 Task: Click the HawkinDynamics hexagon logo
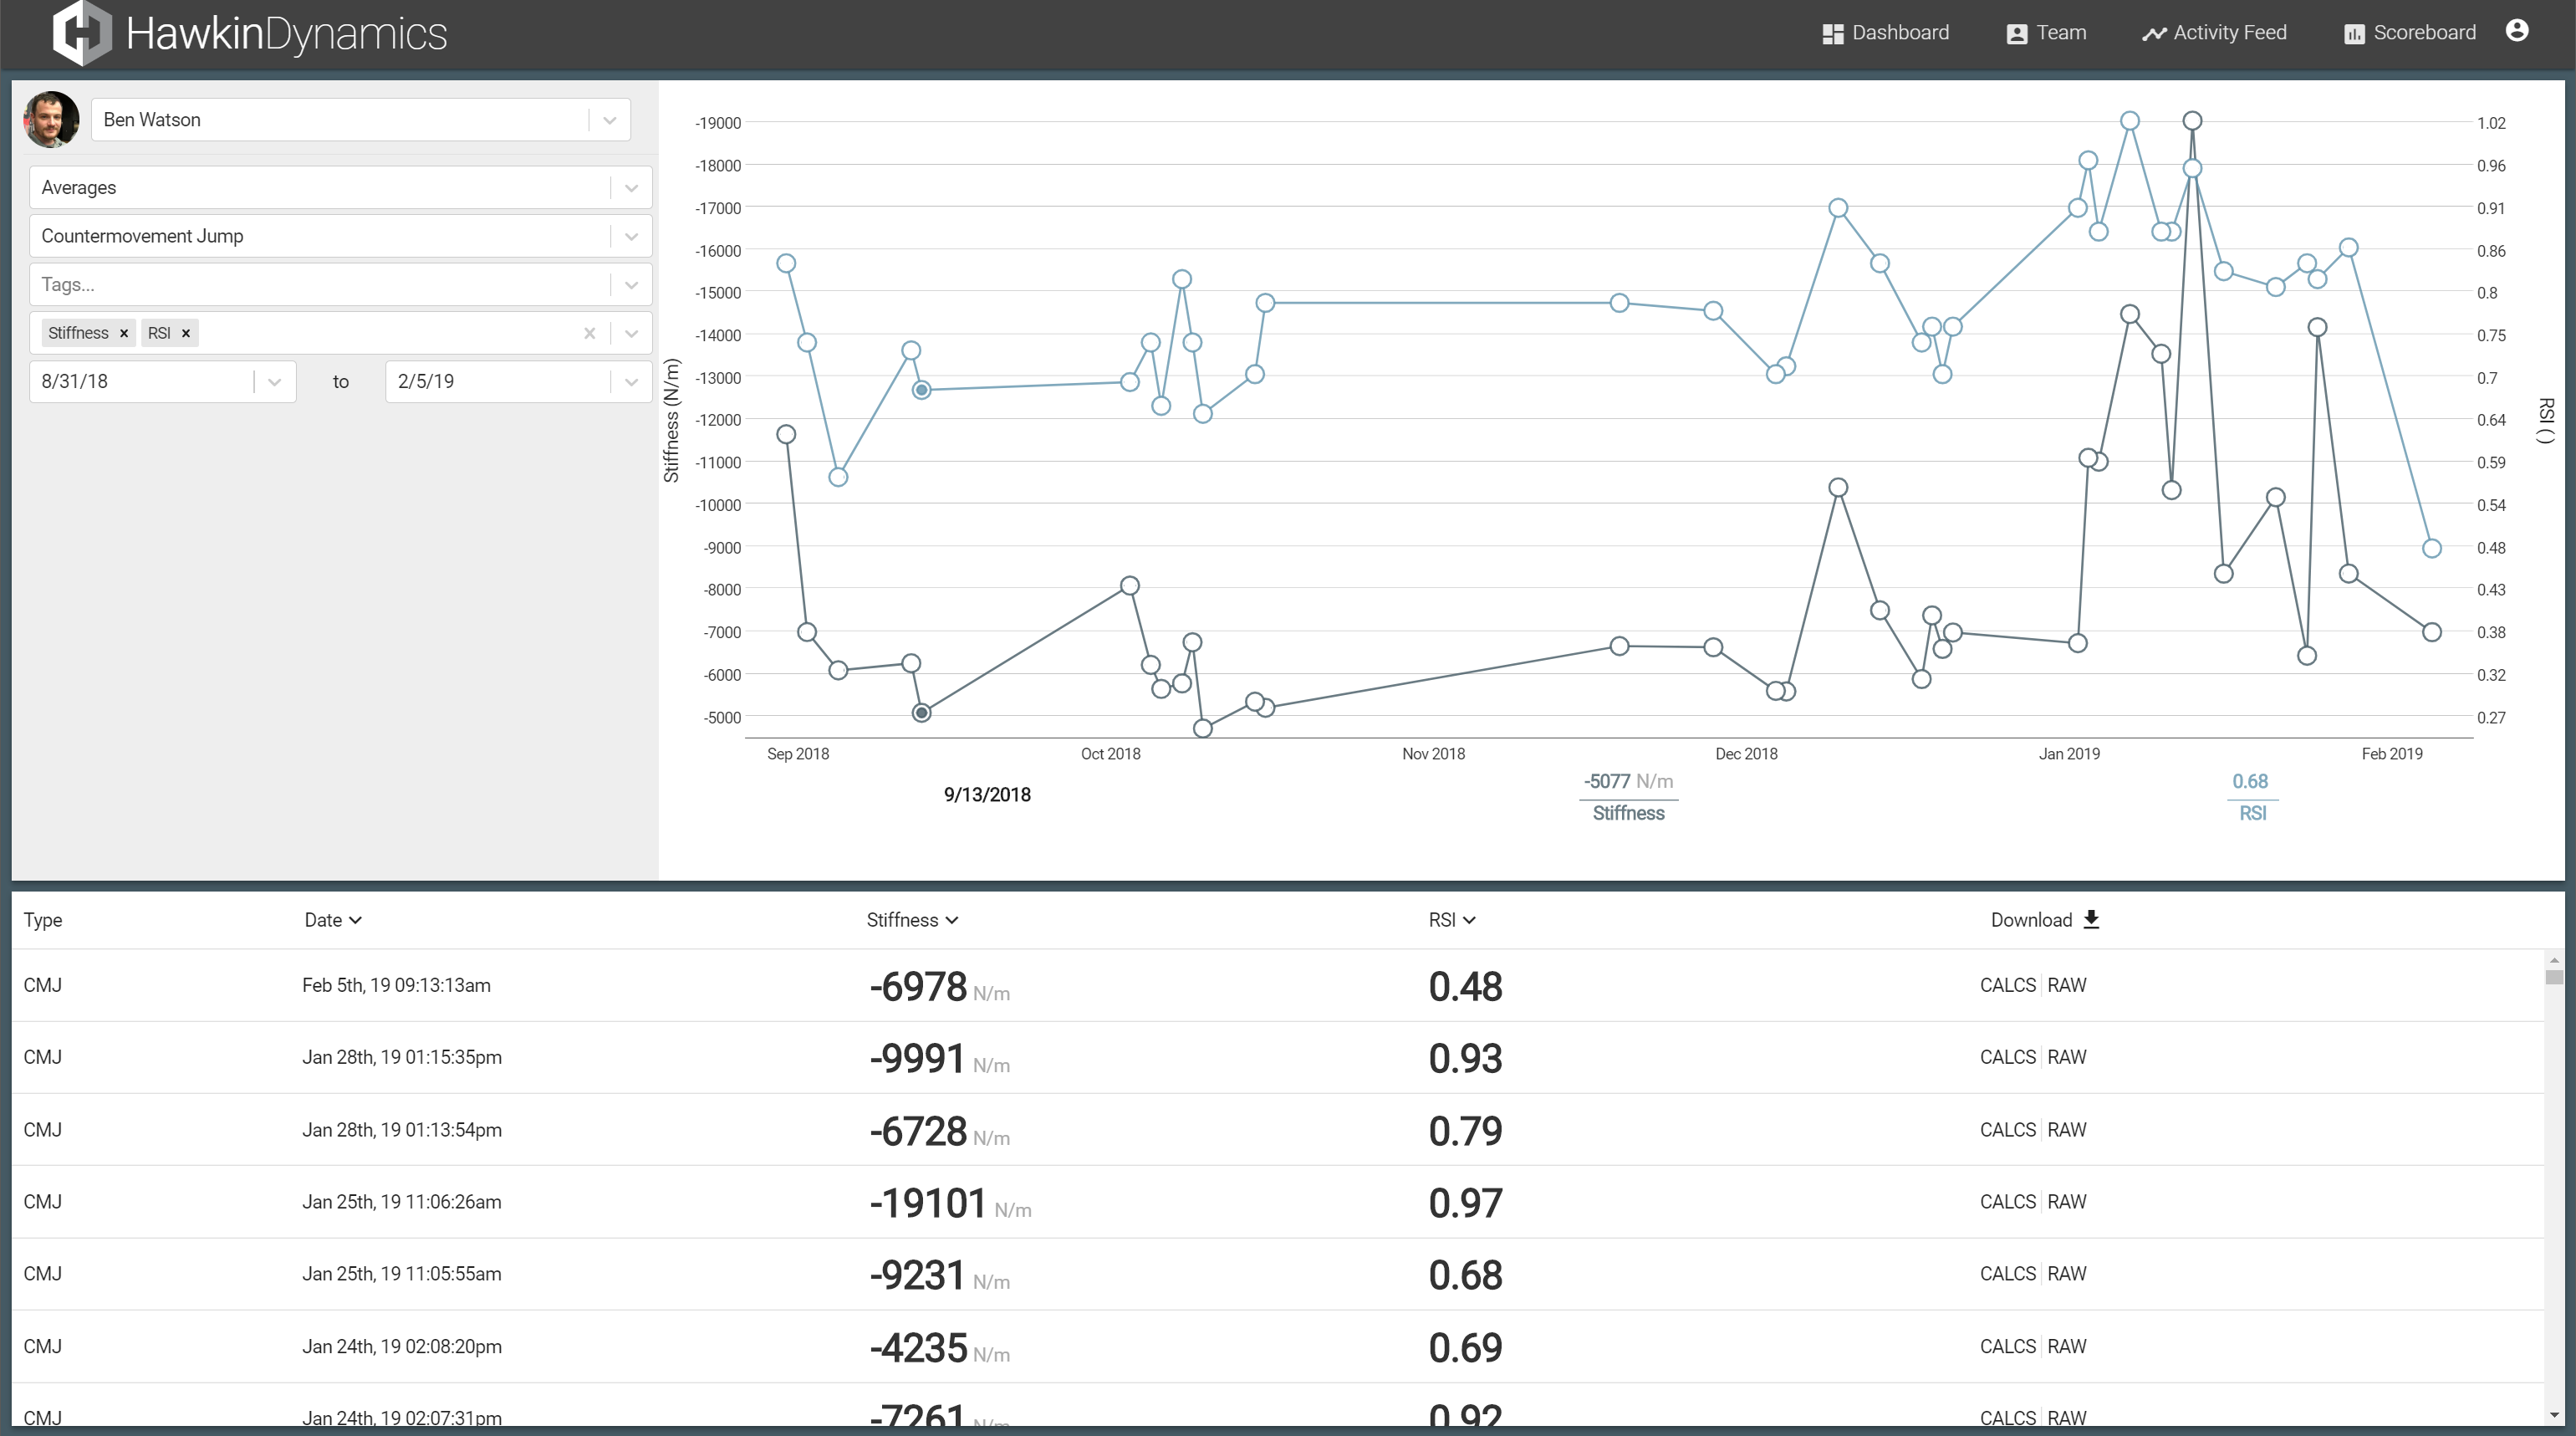83,33
